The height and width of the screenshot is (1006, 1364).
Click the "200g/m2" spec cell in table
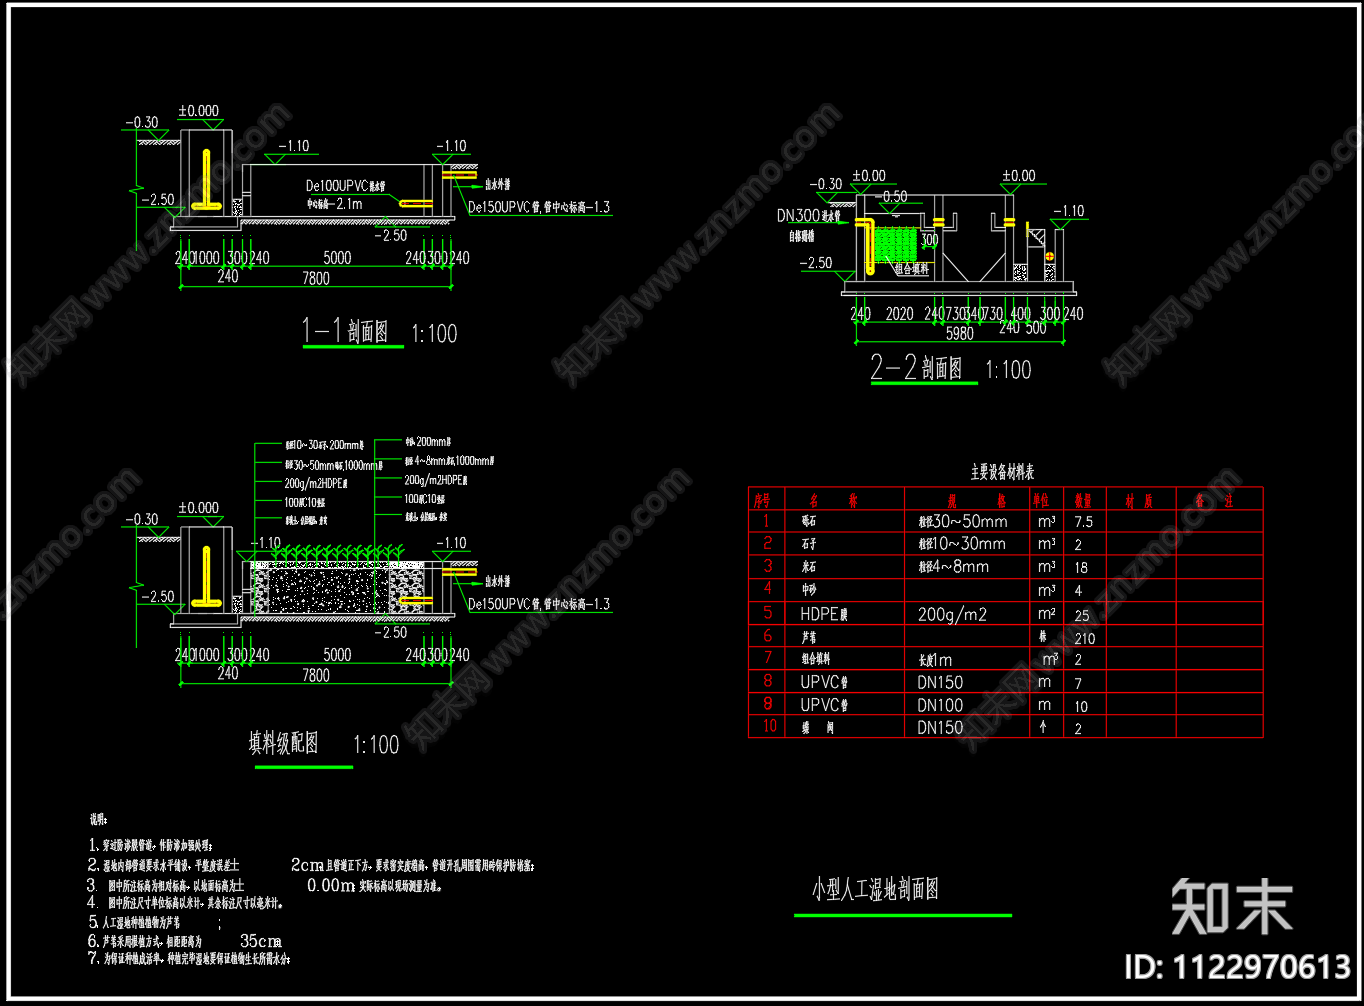tap(952, 615)
